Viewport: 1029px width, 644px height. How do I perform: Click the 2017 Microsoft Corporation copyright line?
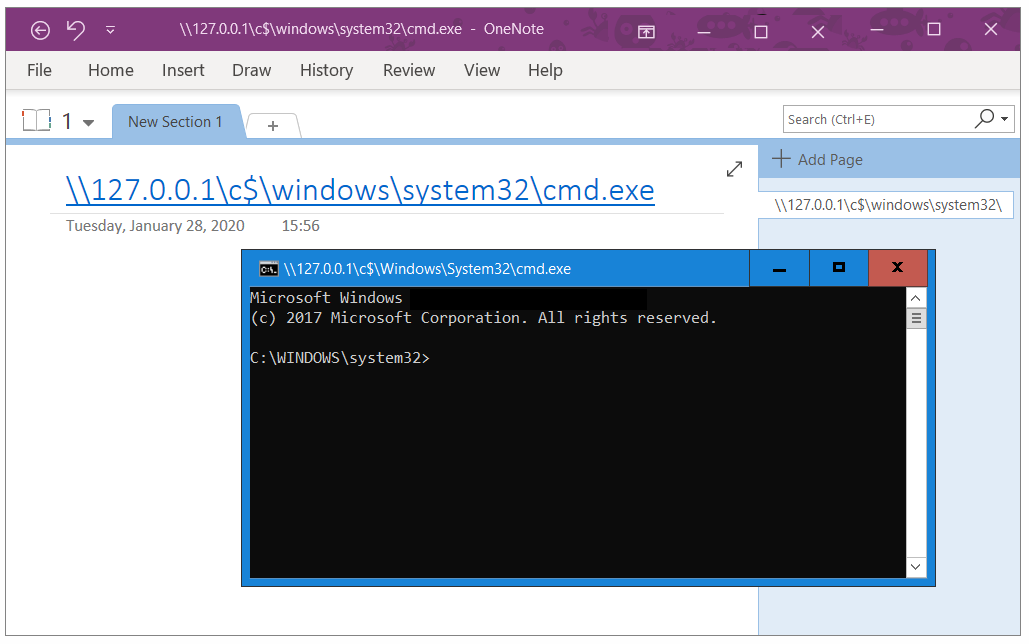tap(483, 318)
